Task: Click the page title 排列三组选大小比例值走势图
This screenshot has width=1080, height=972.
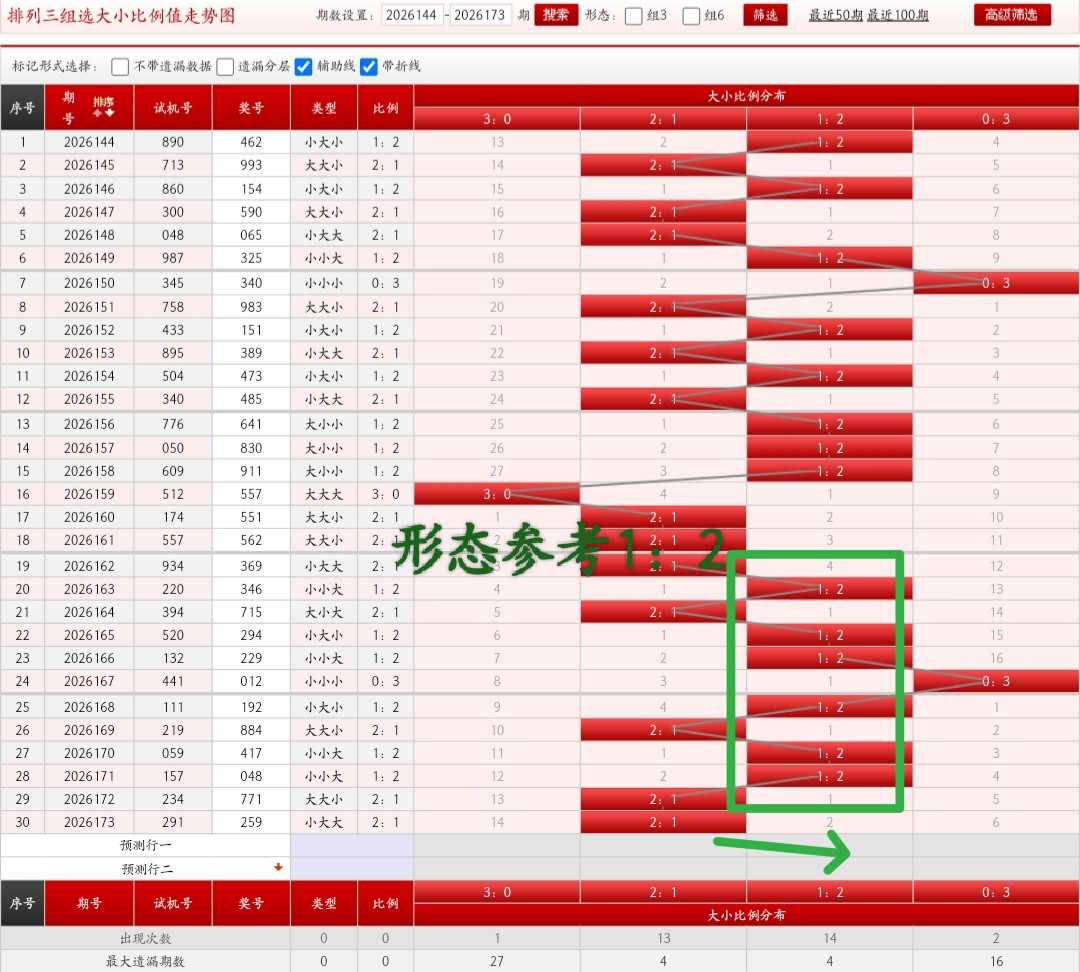Action: point(121,15)
